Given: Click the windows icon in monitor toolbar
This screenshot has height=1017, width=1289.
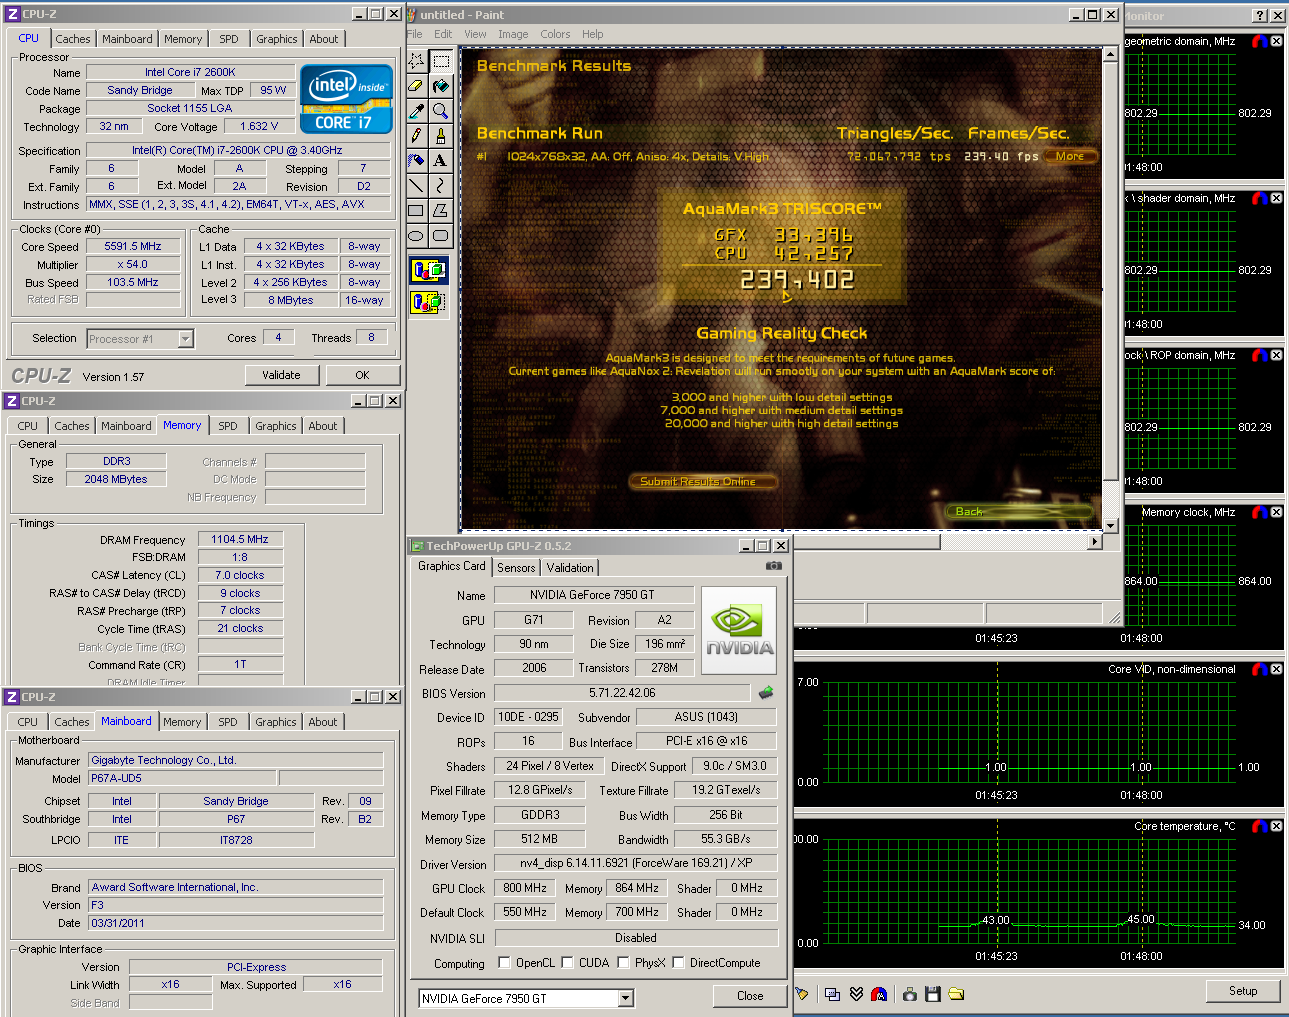Looking at the screenshot, I should tap(832, 994).
